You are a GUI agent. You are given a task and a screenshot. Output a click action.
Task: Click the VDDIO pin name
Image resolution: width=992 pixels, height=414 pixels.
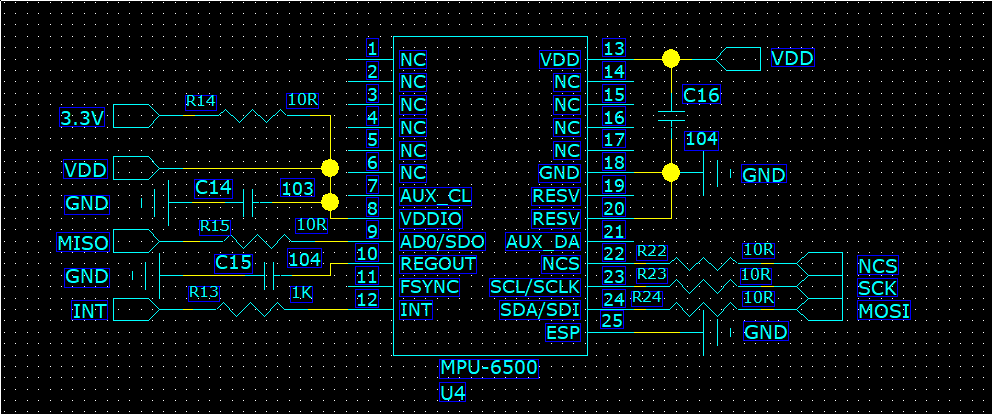431,219
